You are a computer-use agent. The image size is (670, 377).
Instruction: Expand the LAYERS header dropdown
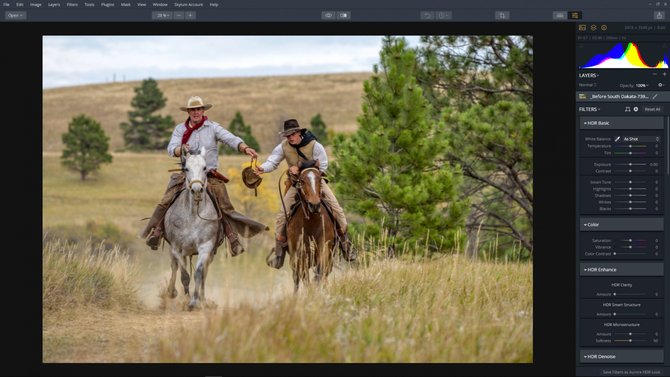(x=589, y=75)
